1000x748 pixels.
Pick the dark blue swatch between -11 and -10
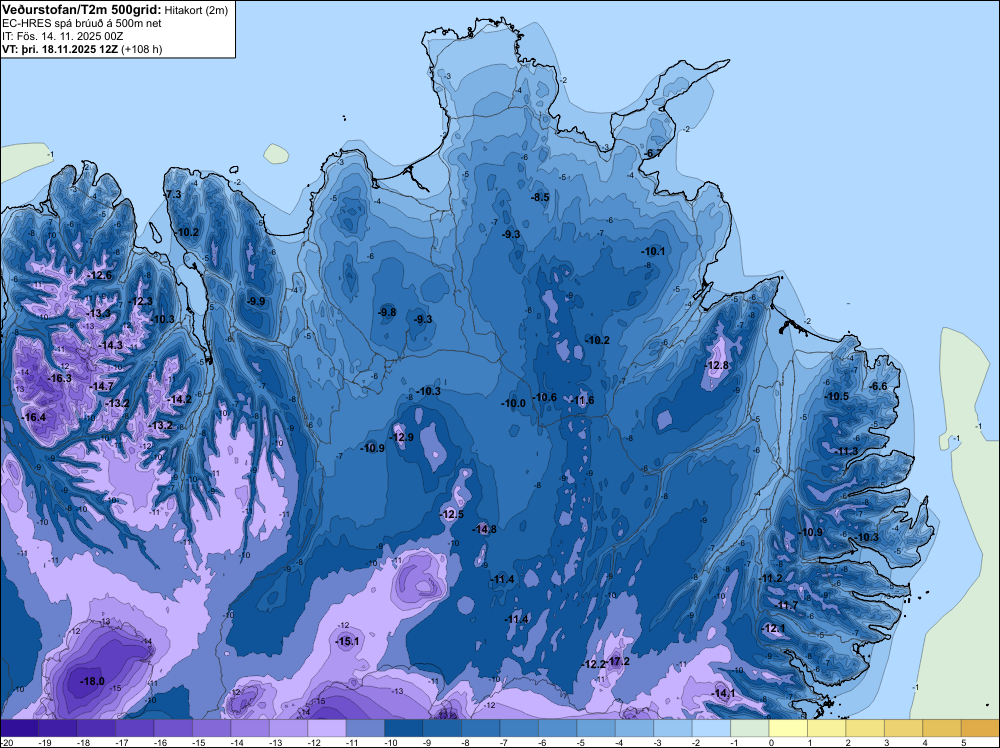click(365, 728)
